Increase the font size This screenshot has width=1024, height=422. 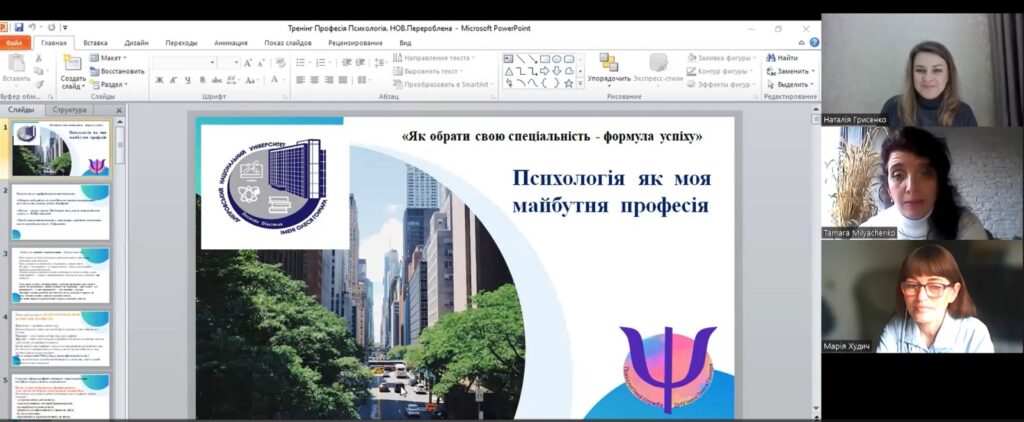pos(248,63)
